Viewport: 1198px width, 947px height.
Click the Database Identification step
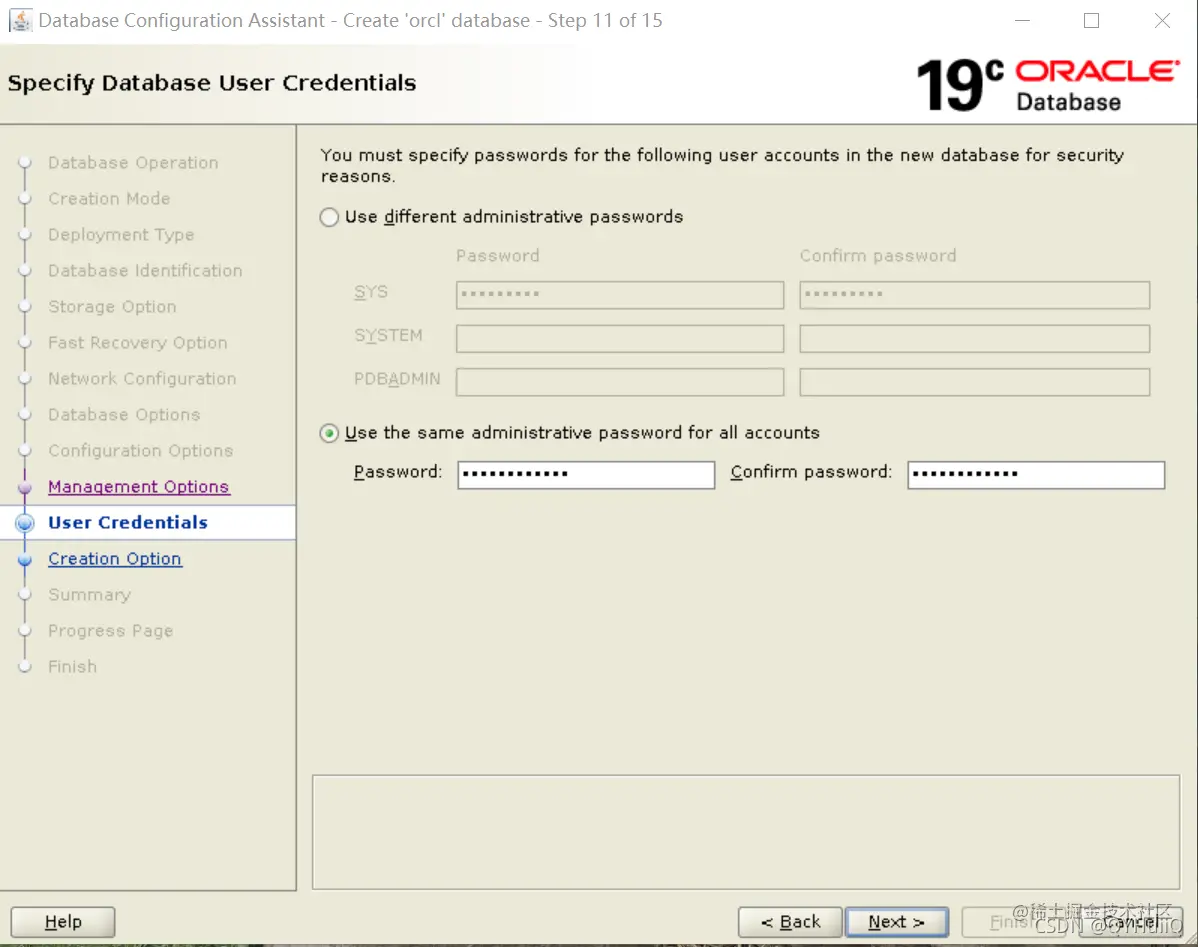(145, 271)
